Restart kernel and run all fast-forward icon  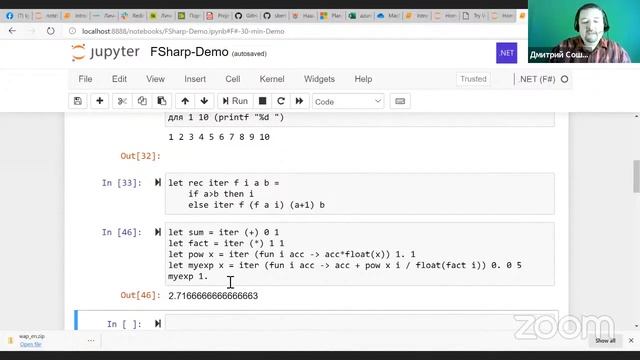click(299, 101)
